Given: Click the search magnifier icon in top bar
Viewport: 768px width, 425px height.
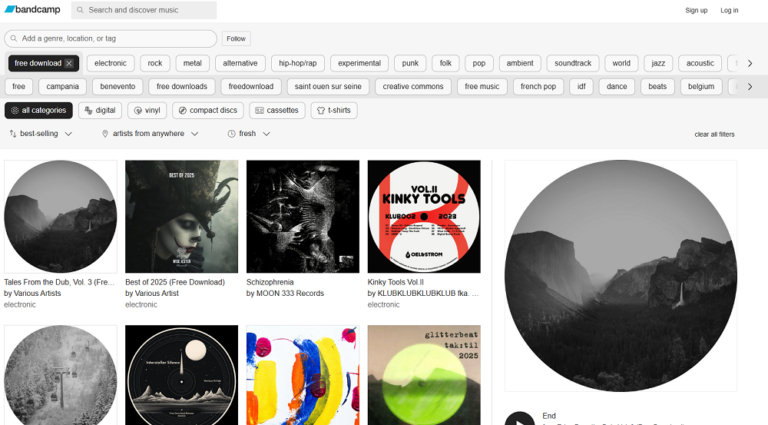Looking at the screenshot, I should 80,10.
